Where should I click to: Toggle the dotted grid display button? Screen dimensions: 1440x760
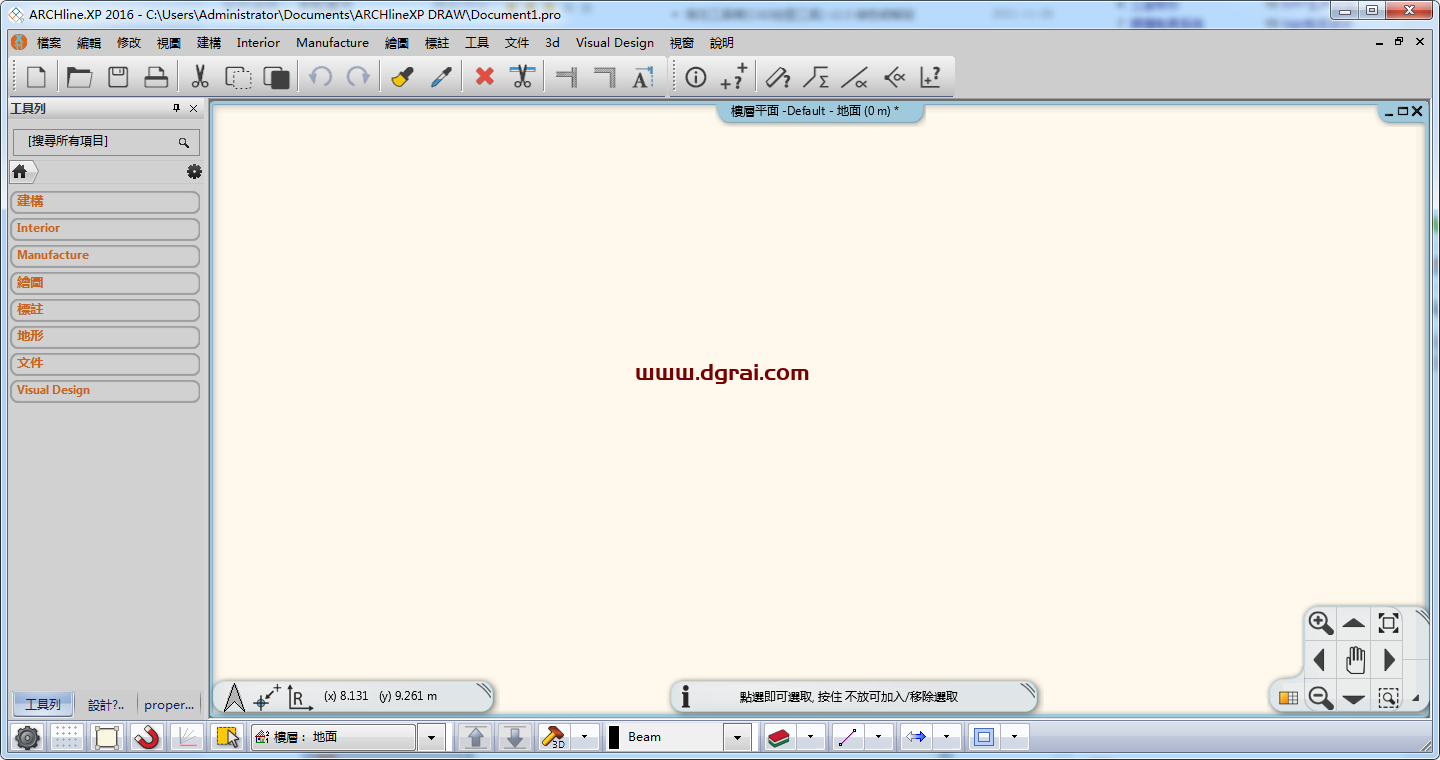67,737
